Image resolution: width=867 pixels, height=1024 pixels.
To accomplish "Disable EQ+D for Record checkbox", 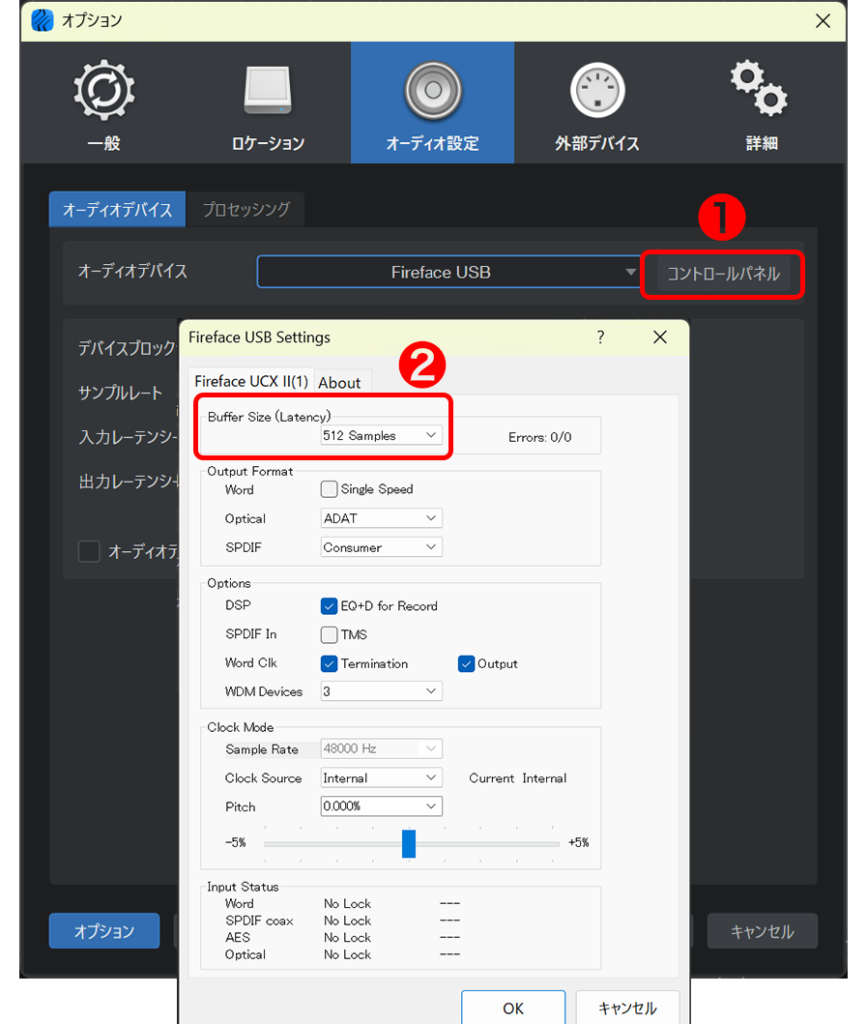I will (329, 606).
